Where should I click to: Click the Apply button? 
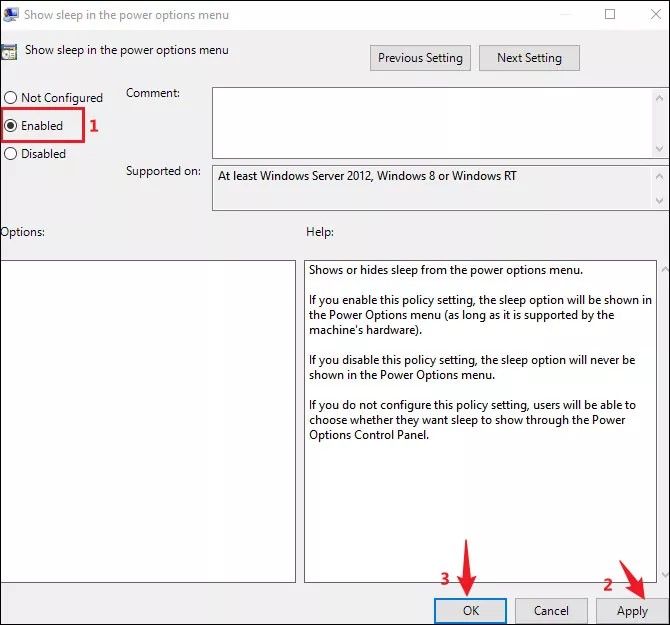(x=632, y=610)
